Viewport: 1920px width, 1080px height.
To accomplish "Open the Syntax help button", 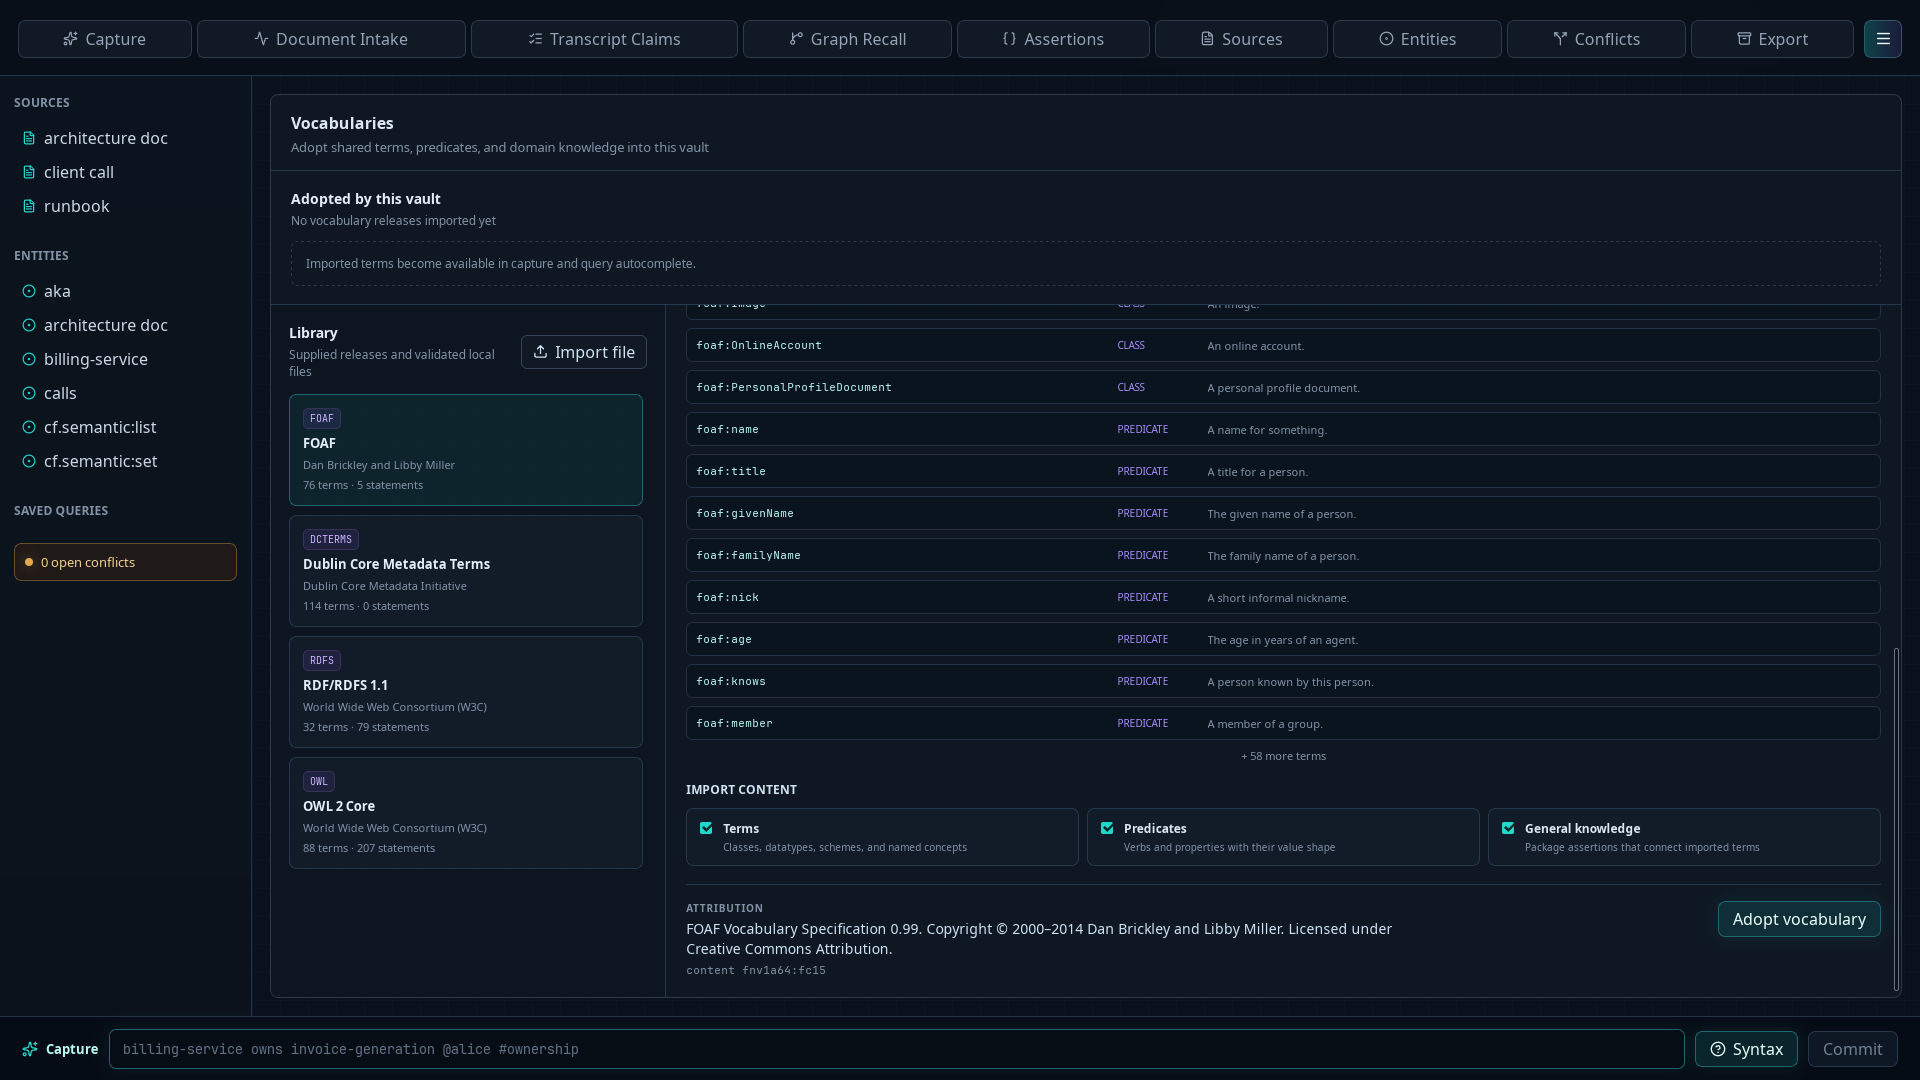I will pyautogui.click(x=1746, y=1049).
